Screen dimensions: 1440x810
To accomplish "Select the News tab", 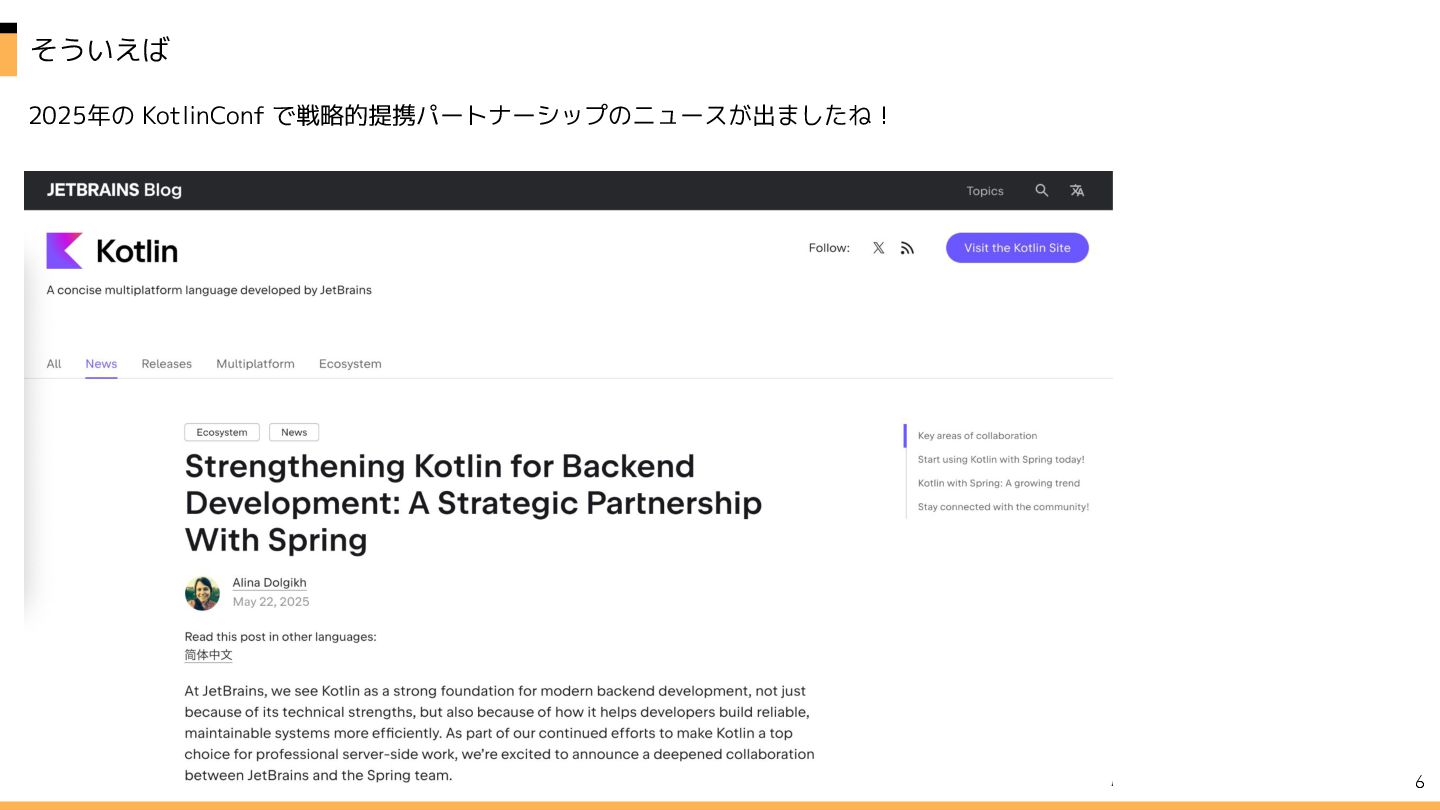I will (101, 364).
